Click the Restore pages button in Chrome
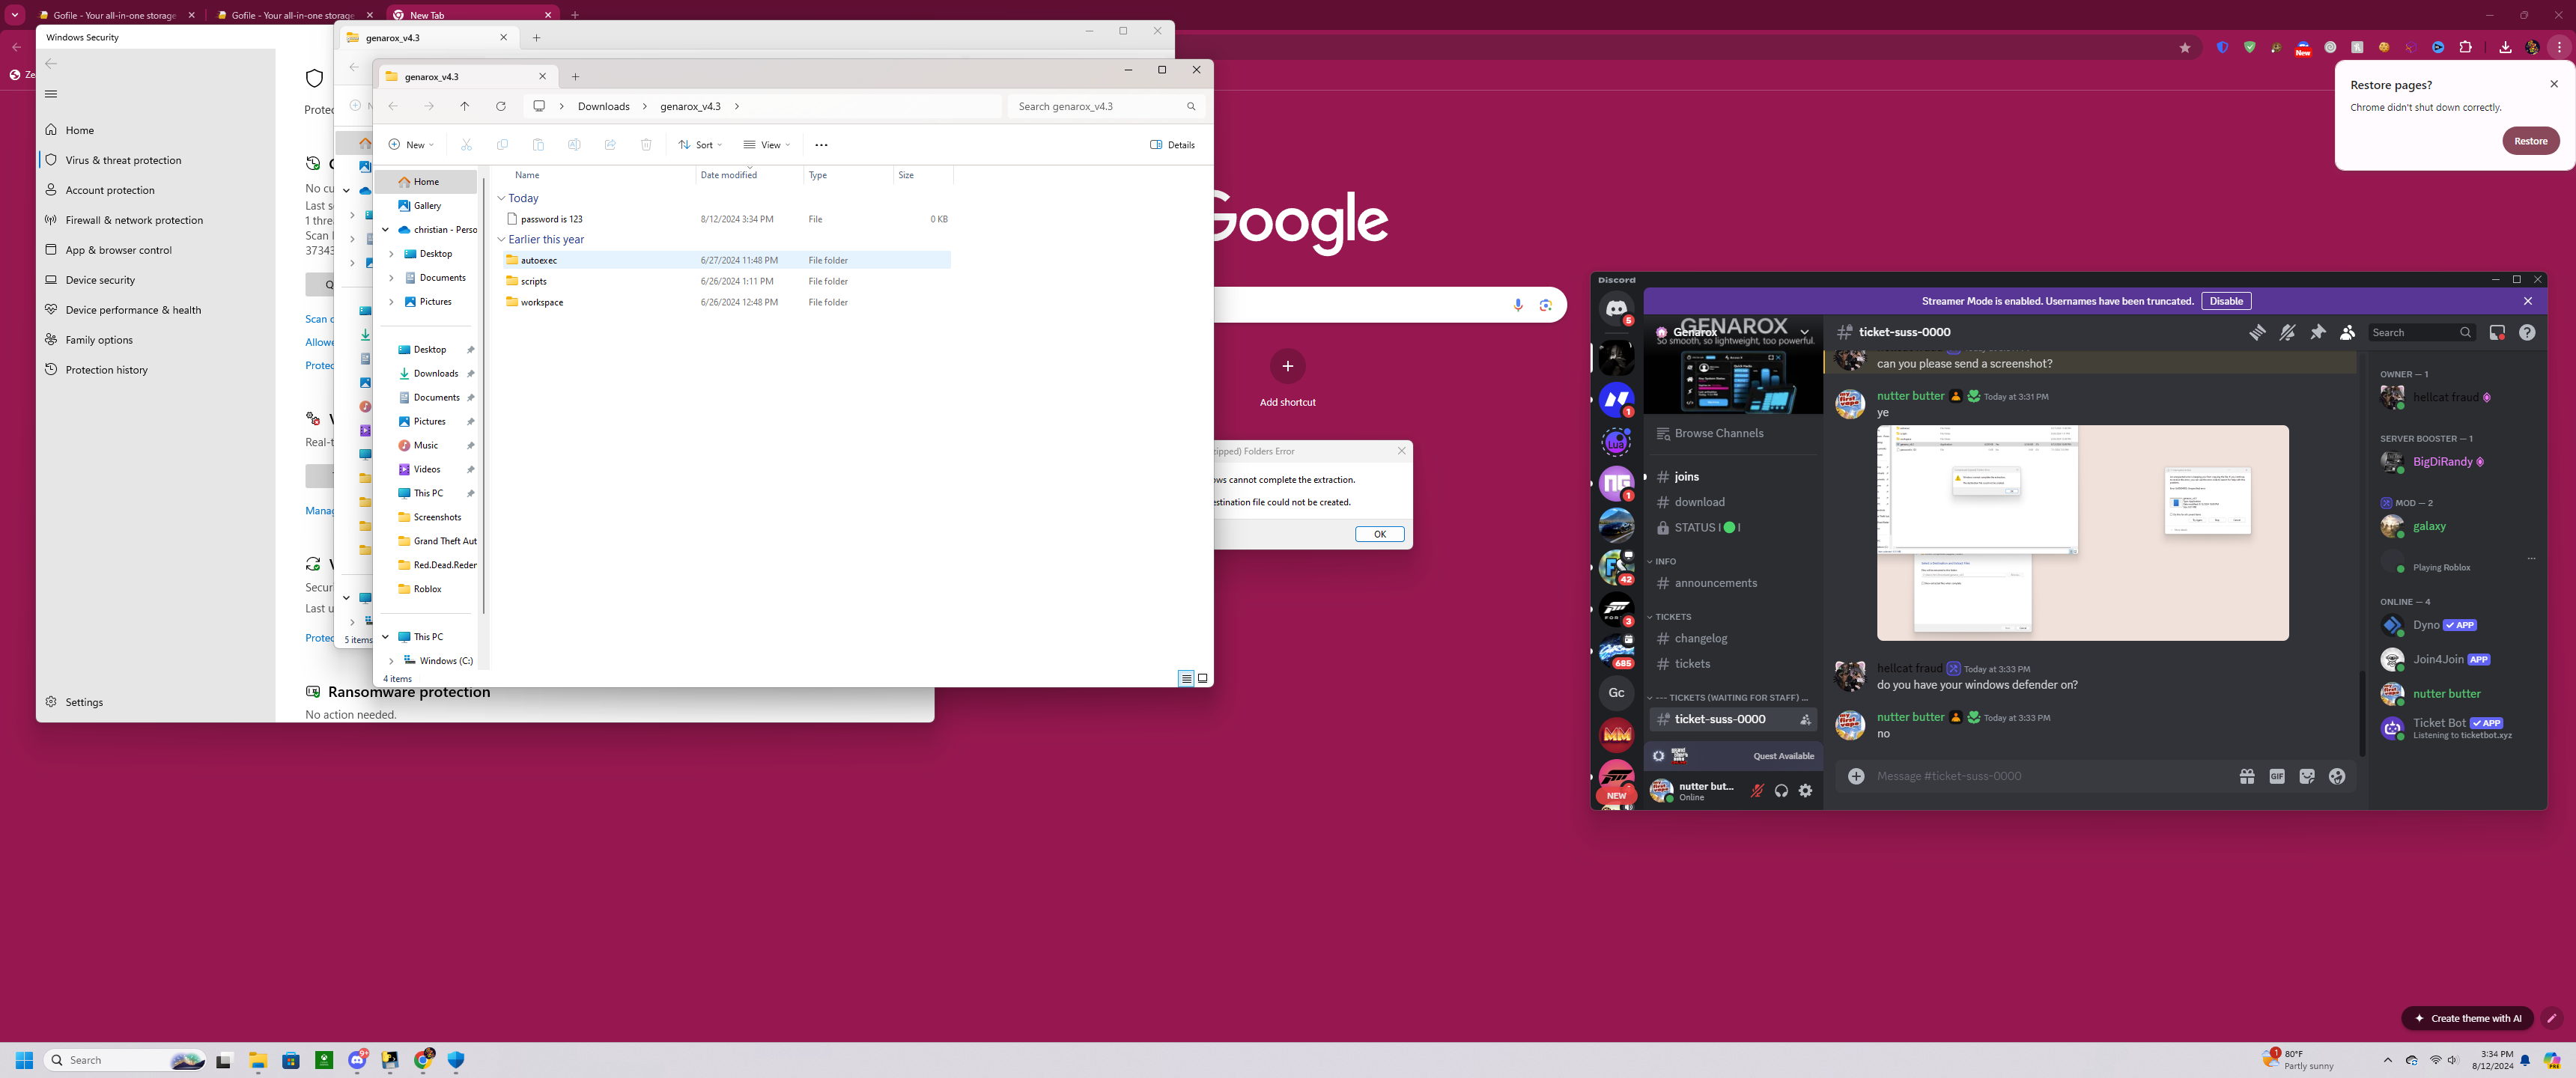 point(2530,141)
